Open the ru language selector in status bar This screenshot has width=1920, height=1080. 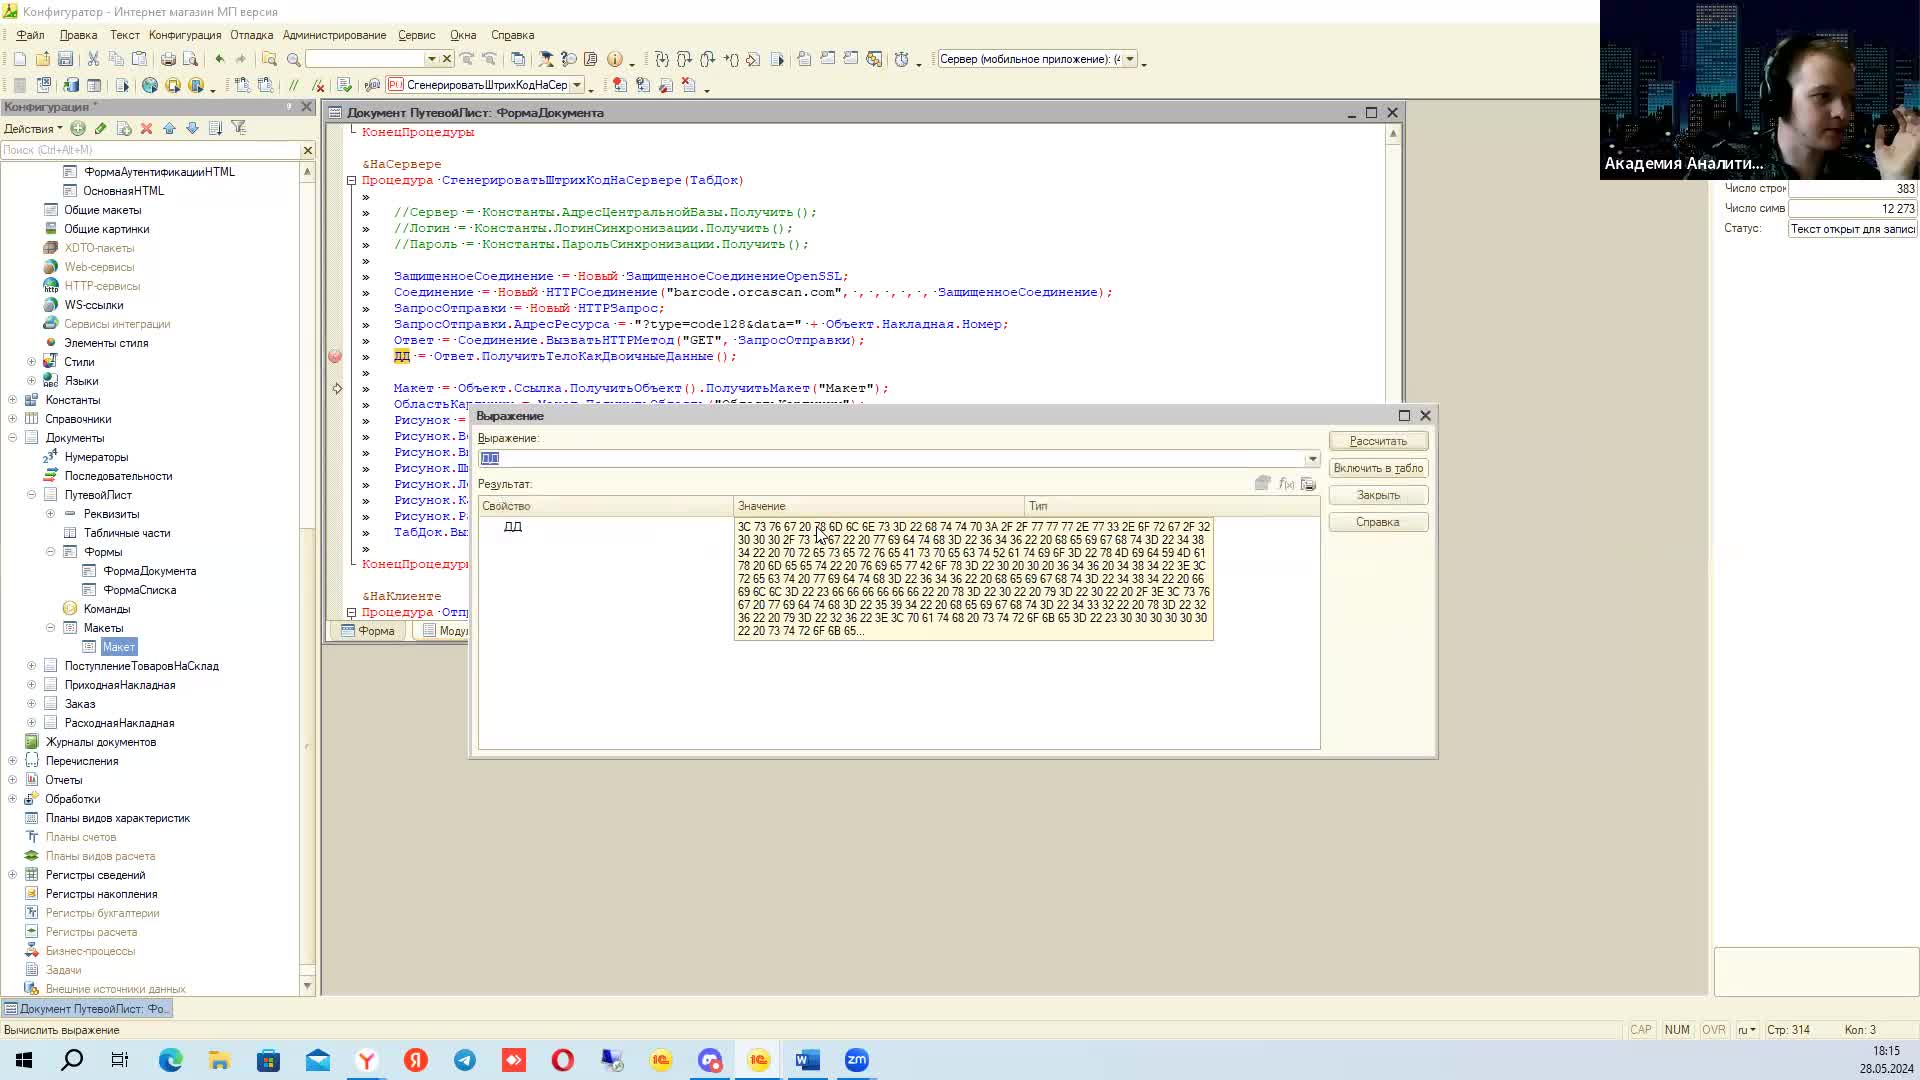coord(1746,1030)
